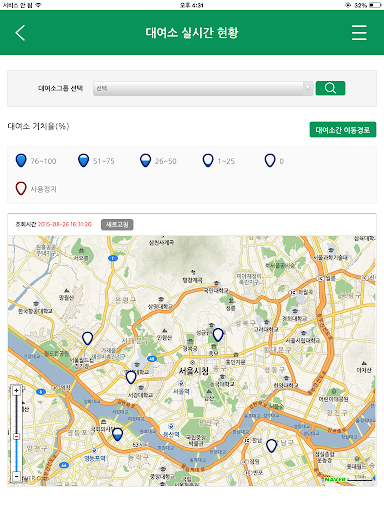
Task: Select the station marker near 종로
Action: click(218, 335)
